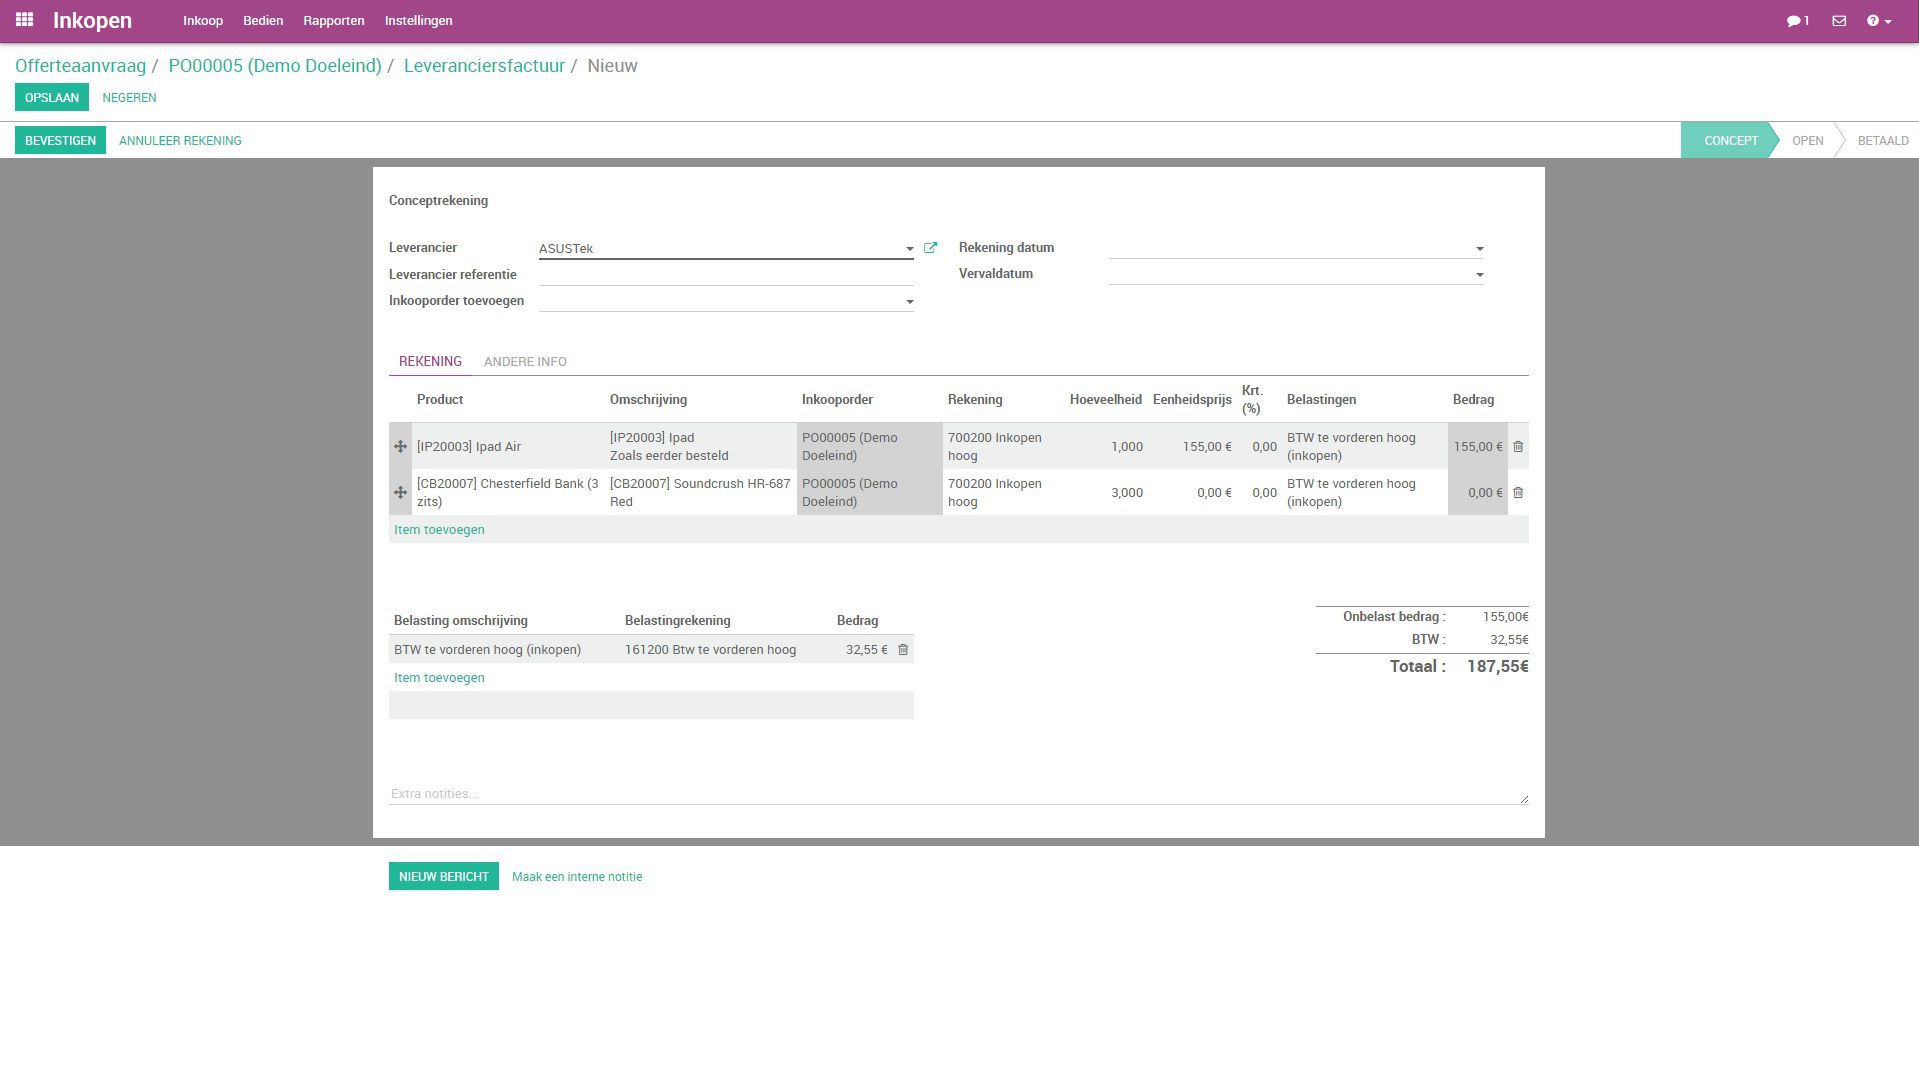Open the help question mark menu
The height and width of the screenshot is (1075, 1919).
[1877, 21]
